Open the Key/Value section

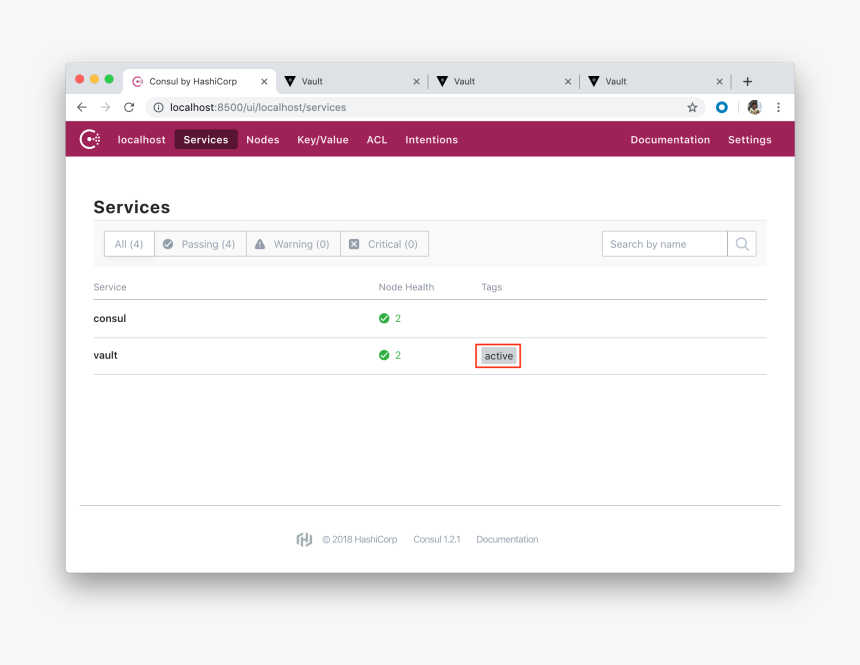(x=323, y=140)
